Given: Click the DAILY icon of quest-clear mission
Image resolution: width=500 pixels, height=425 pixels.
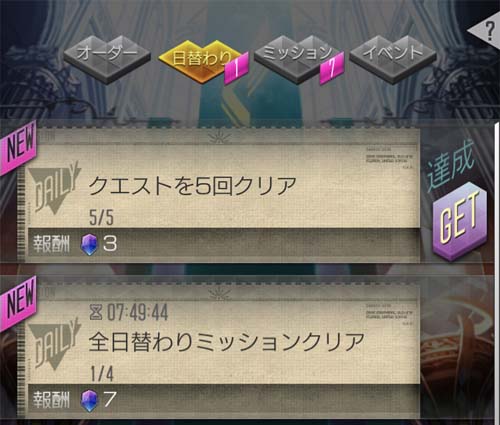Looking at the screenshot, I should click(x=54, y=188).
